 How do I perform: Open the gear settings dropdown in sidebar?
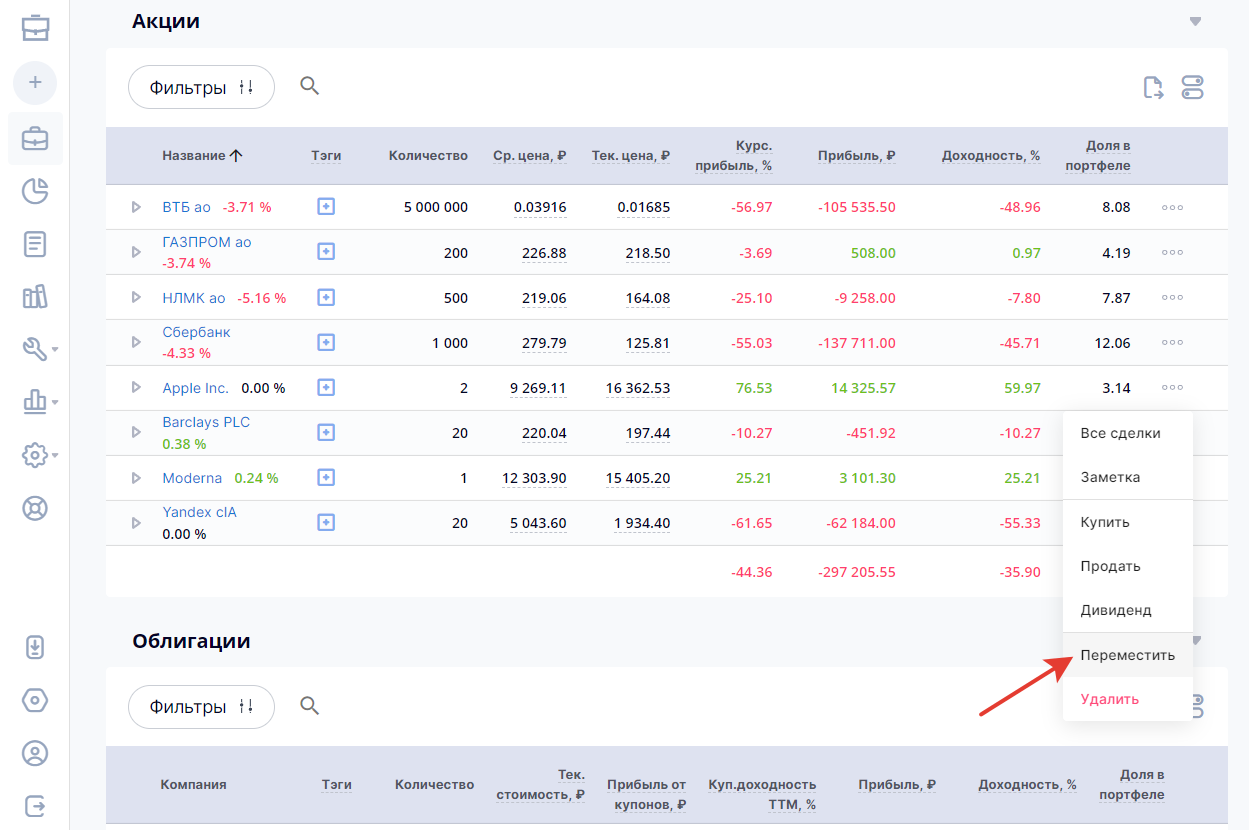pos(37,455)
